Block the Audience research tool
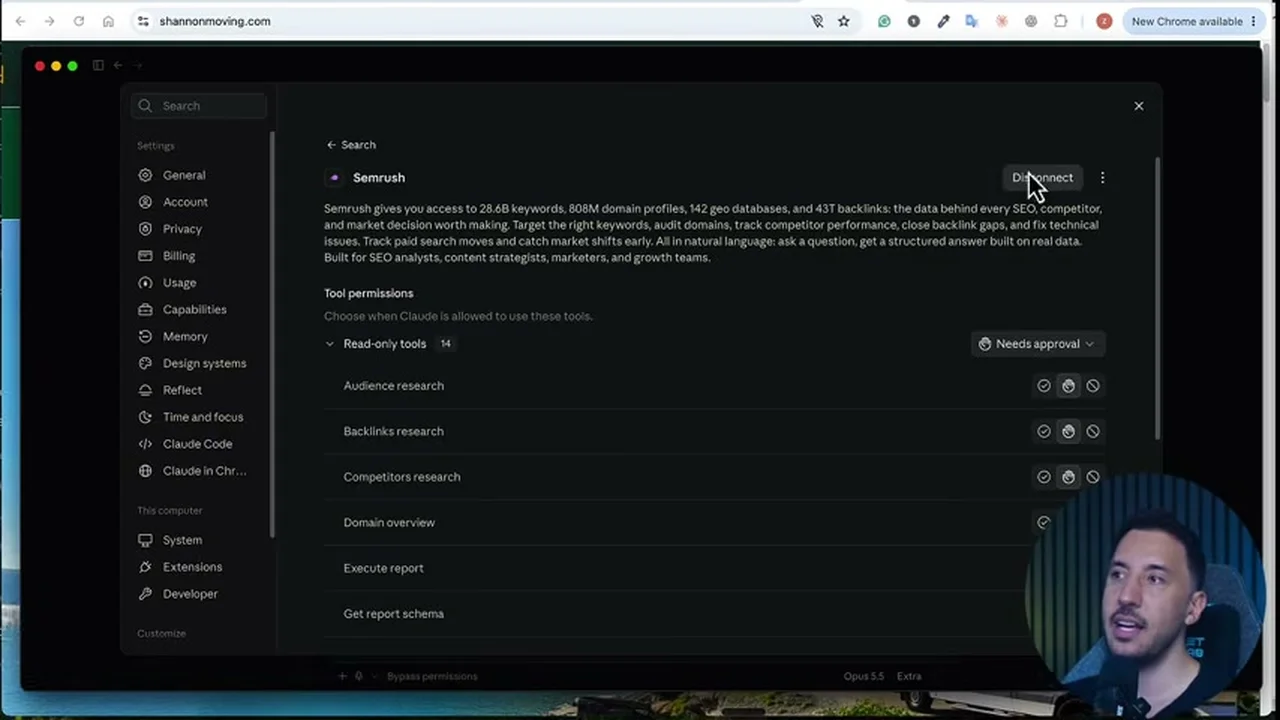This screenshot has width=1280, height=720. [x=1093, y=386]
